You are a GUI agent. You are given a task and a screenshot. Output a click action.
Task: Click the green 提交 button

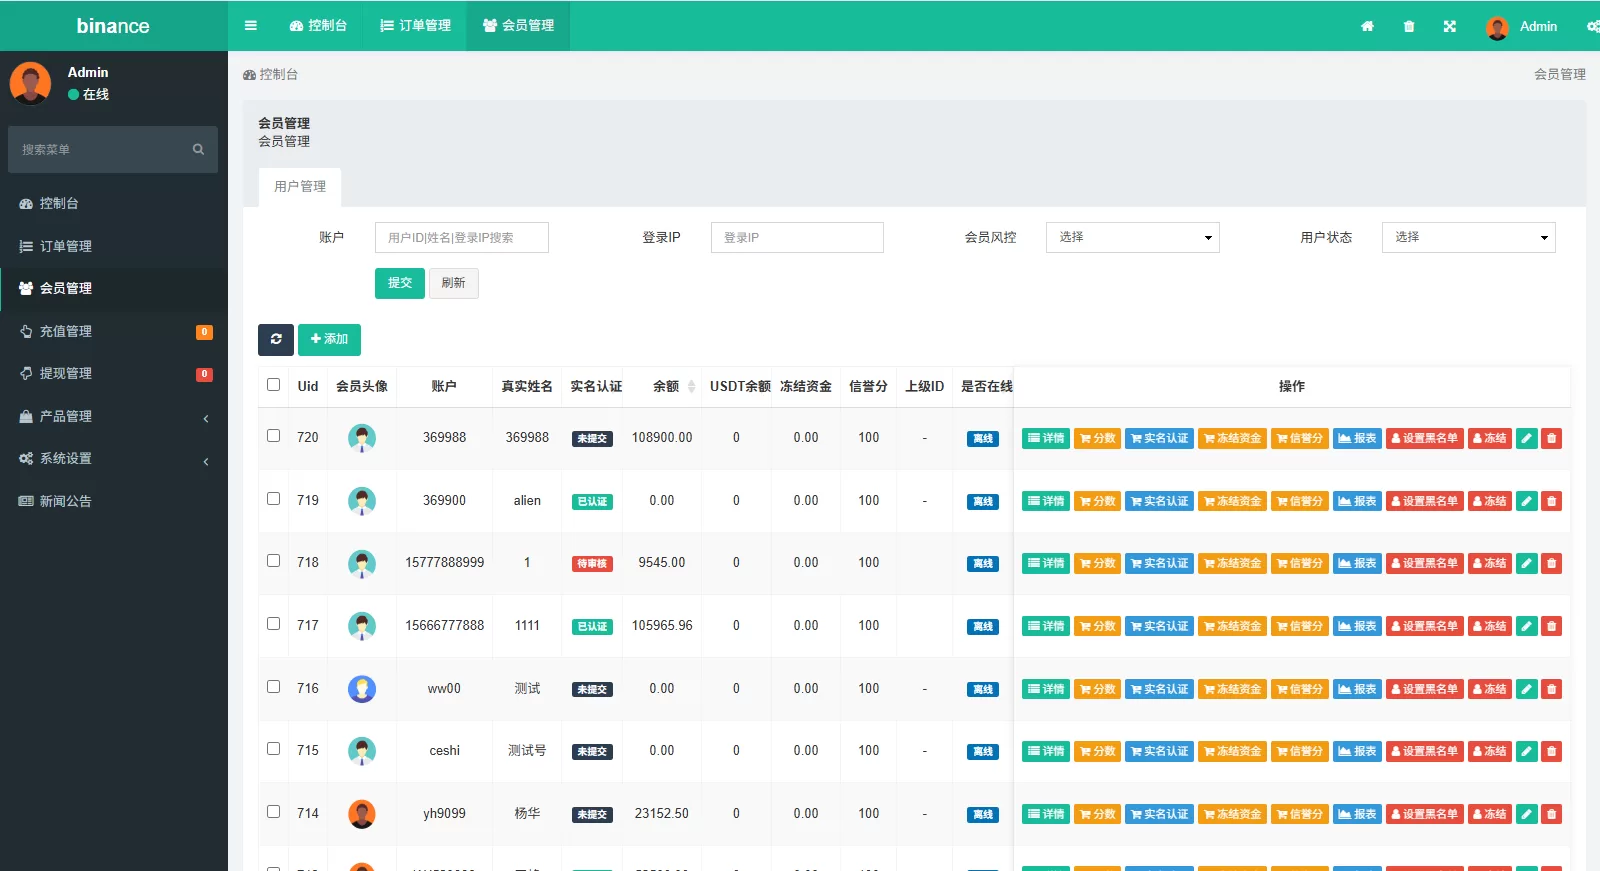coord(400,283)
